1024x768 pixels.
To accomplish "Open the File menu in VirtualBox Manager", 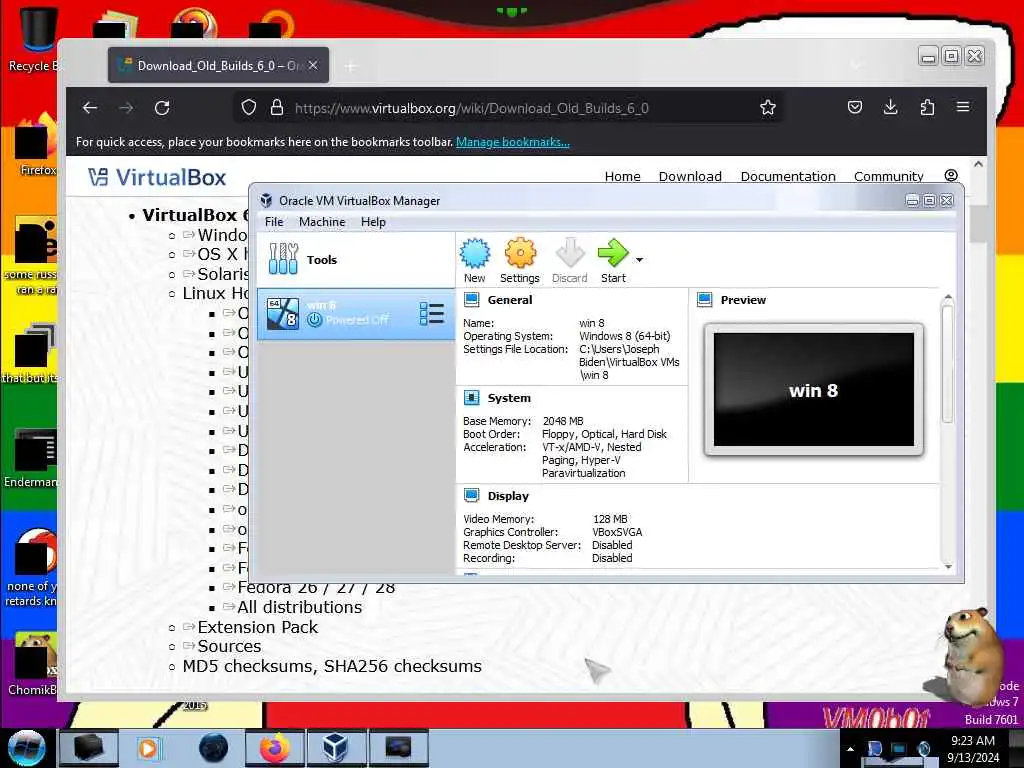I will pos(274,222).
